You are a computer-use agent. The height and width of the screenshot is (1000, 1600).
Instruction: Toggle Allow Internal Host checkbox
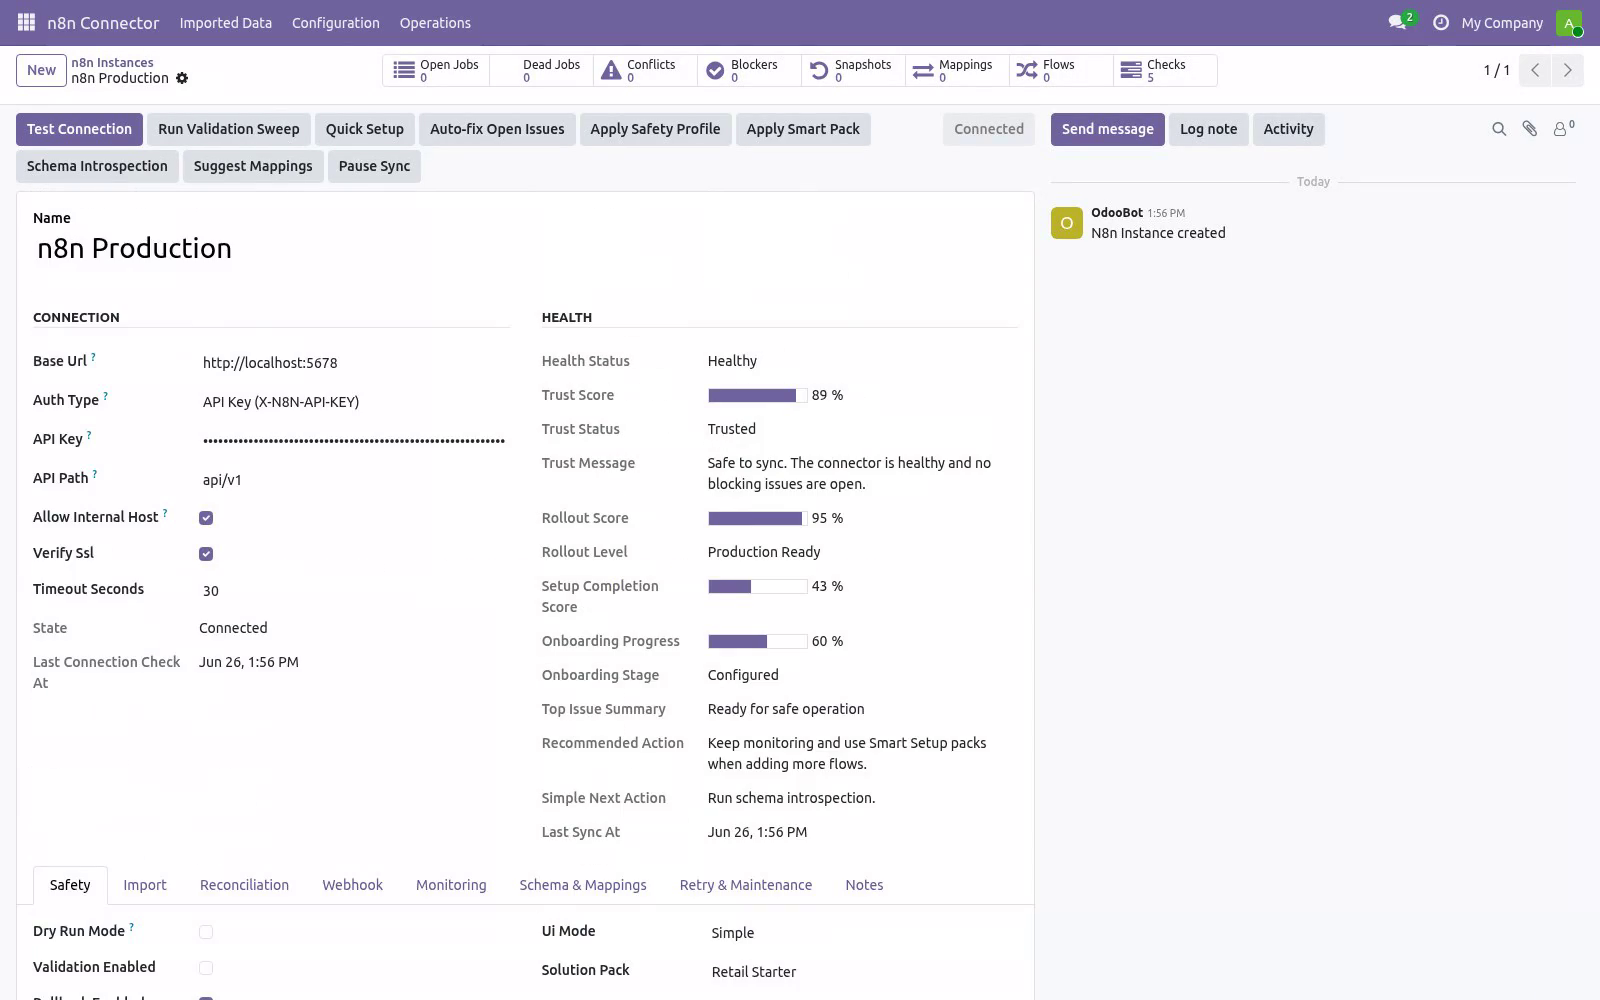click(206, 518)
